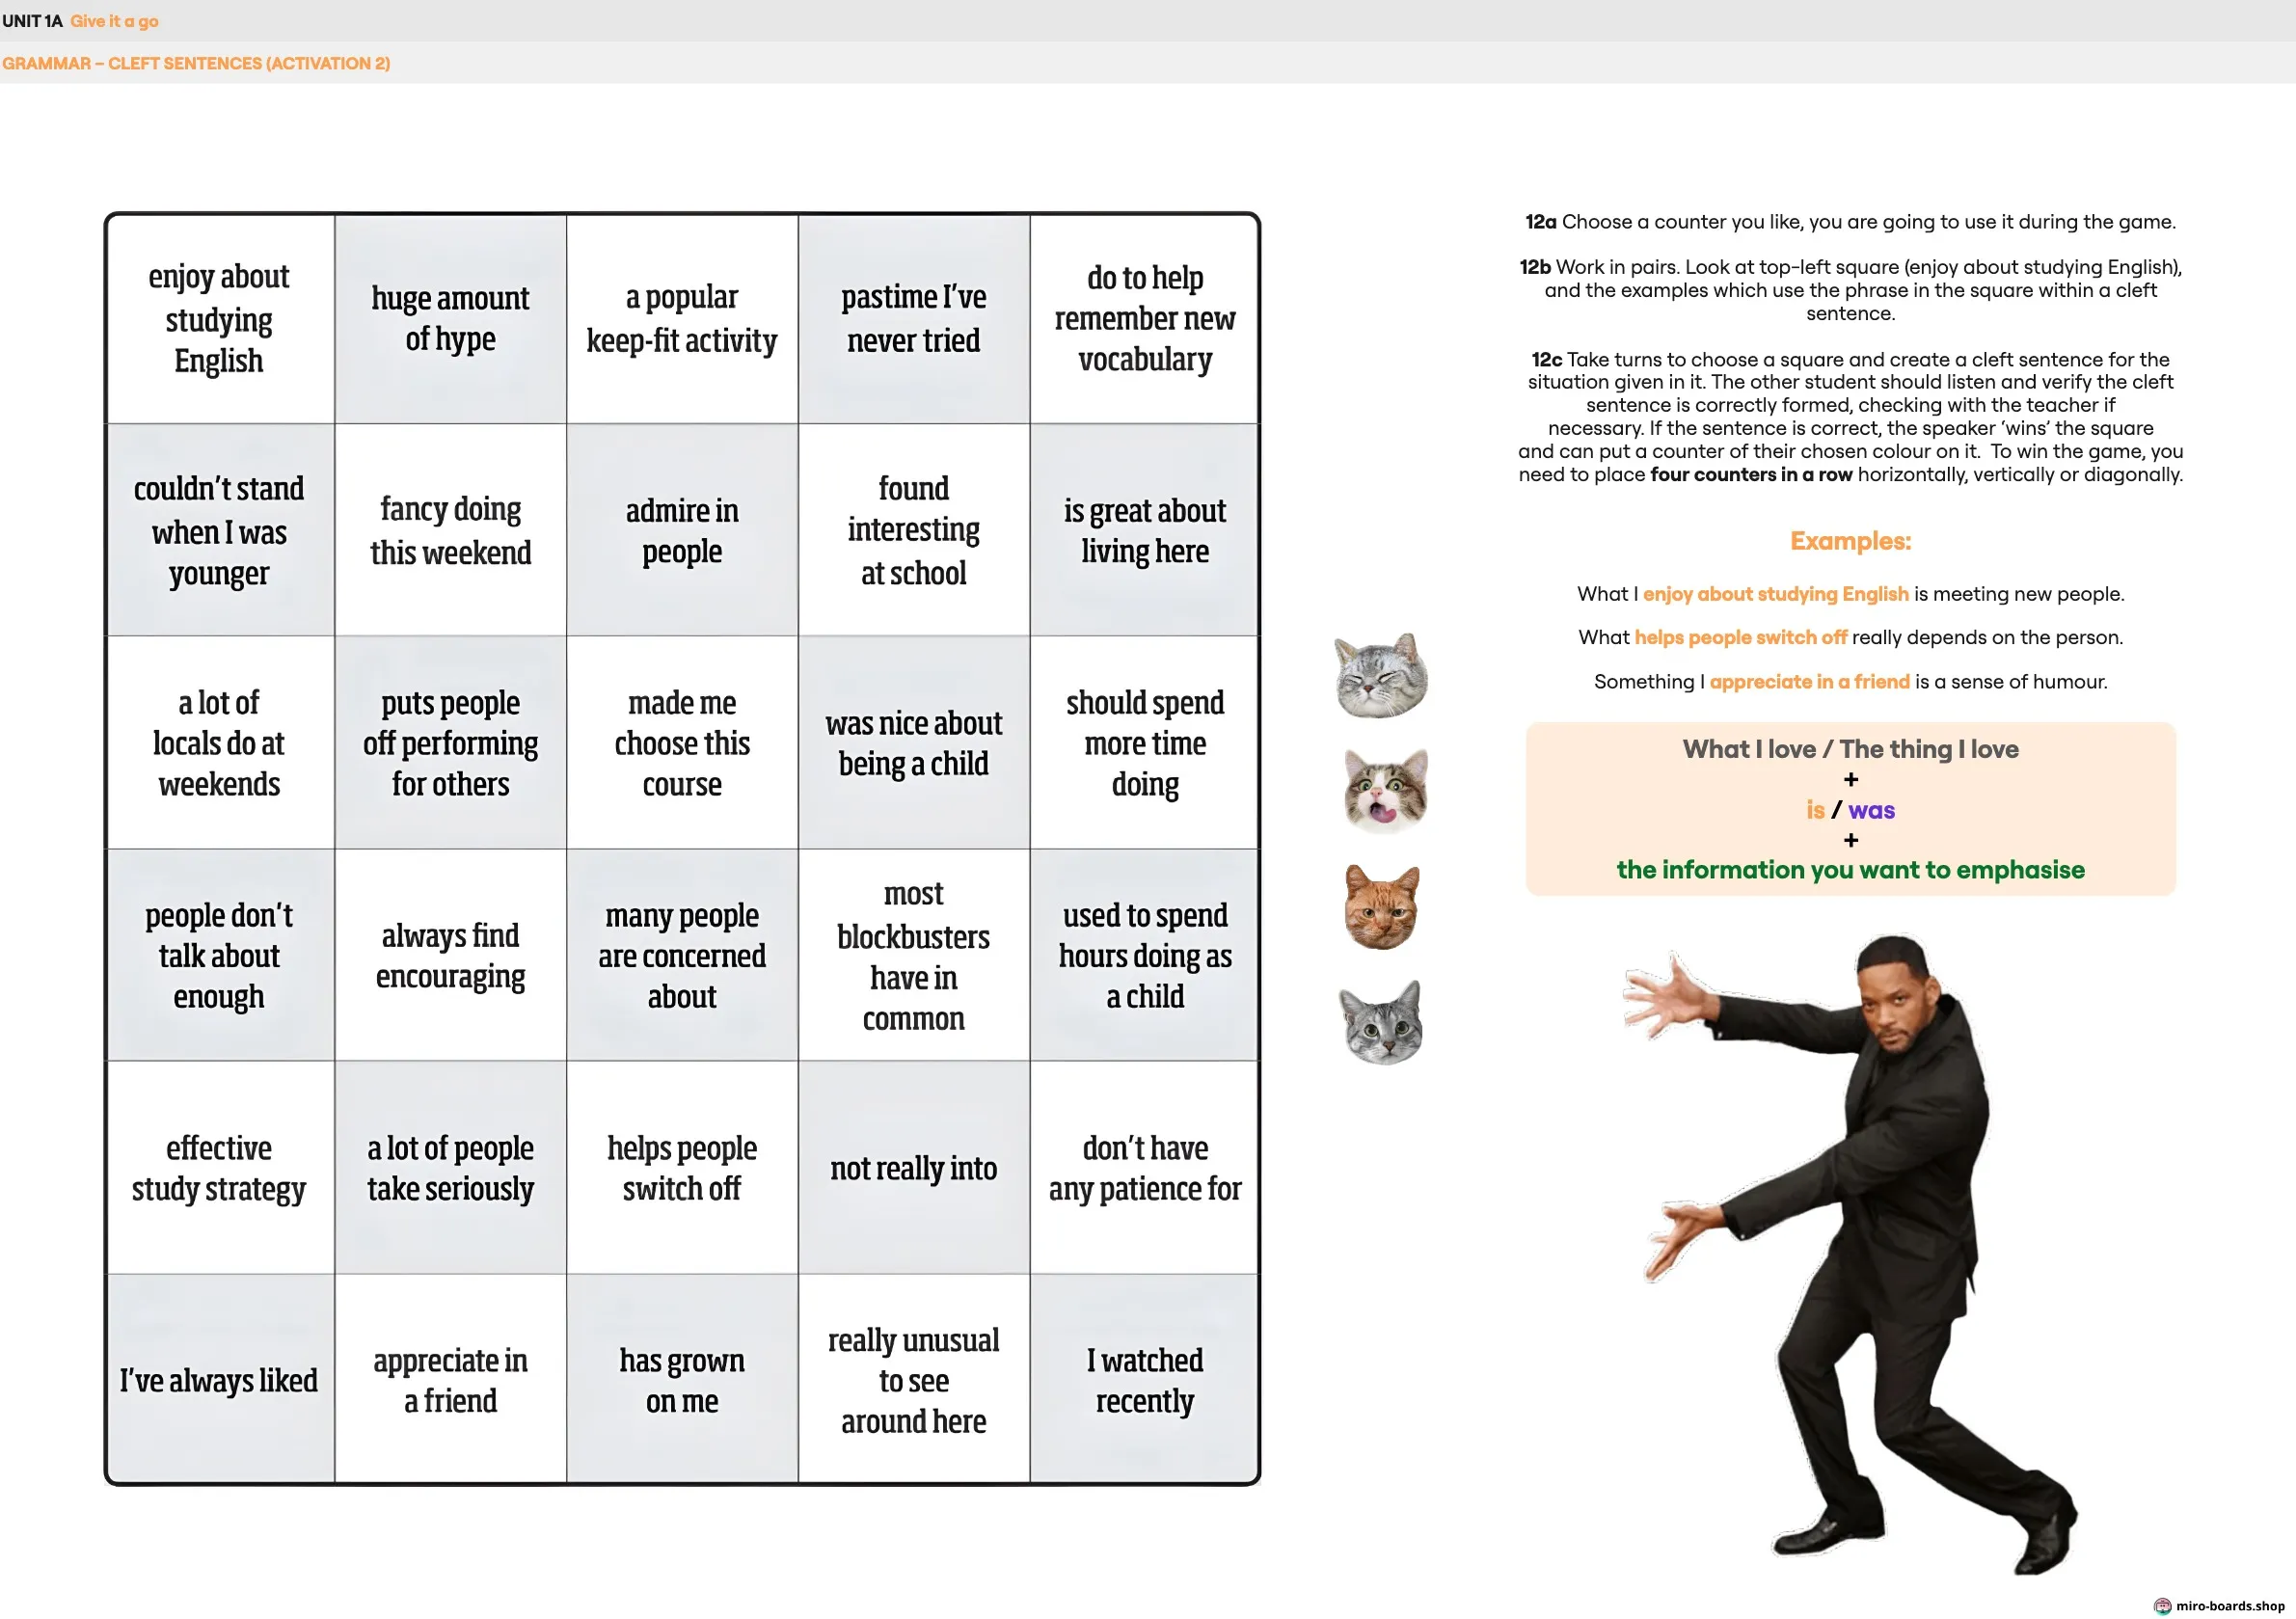Click the 'pastime I've never tried' square
Image resolution: width=2296 pixels, height=1619 pixels.
click(x=914, y=319)
